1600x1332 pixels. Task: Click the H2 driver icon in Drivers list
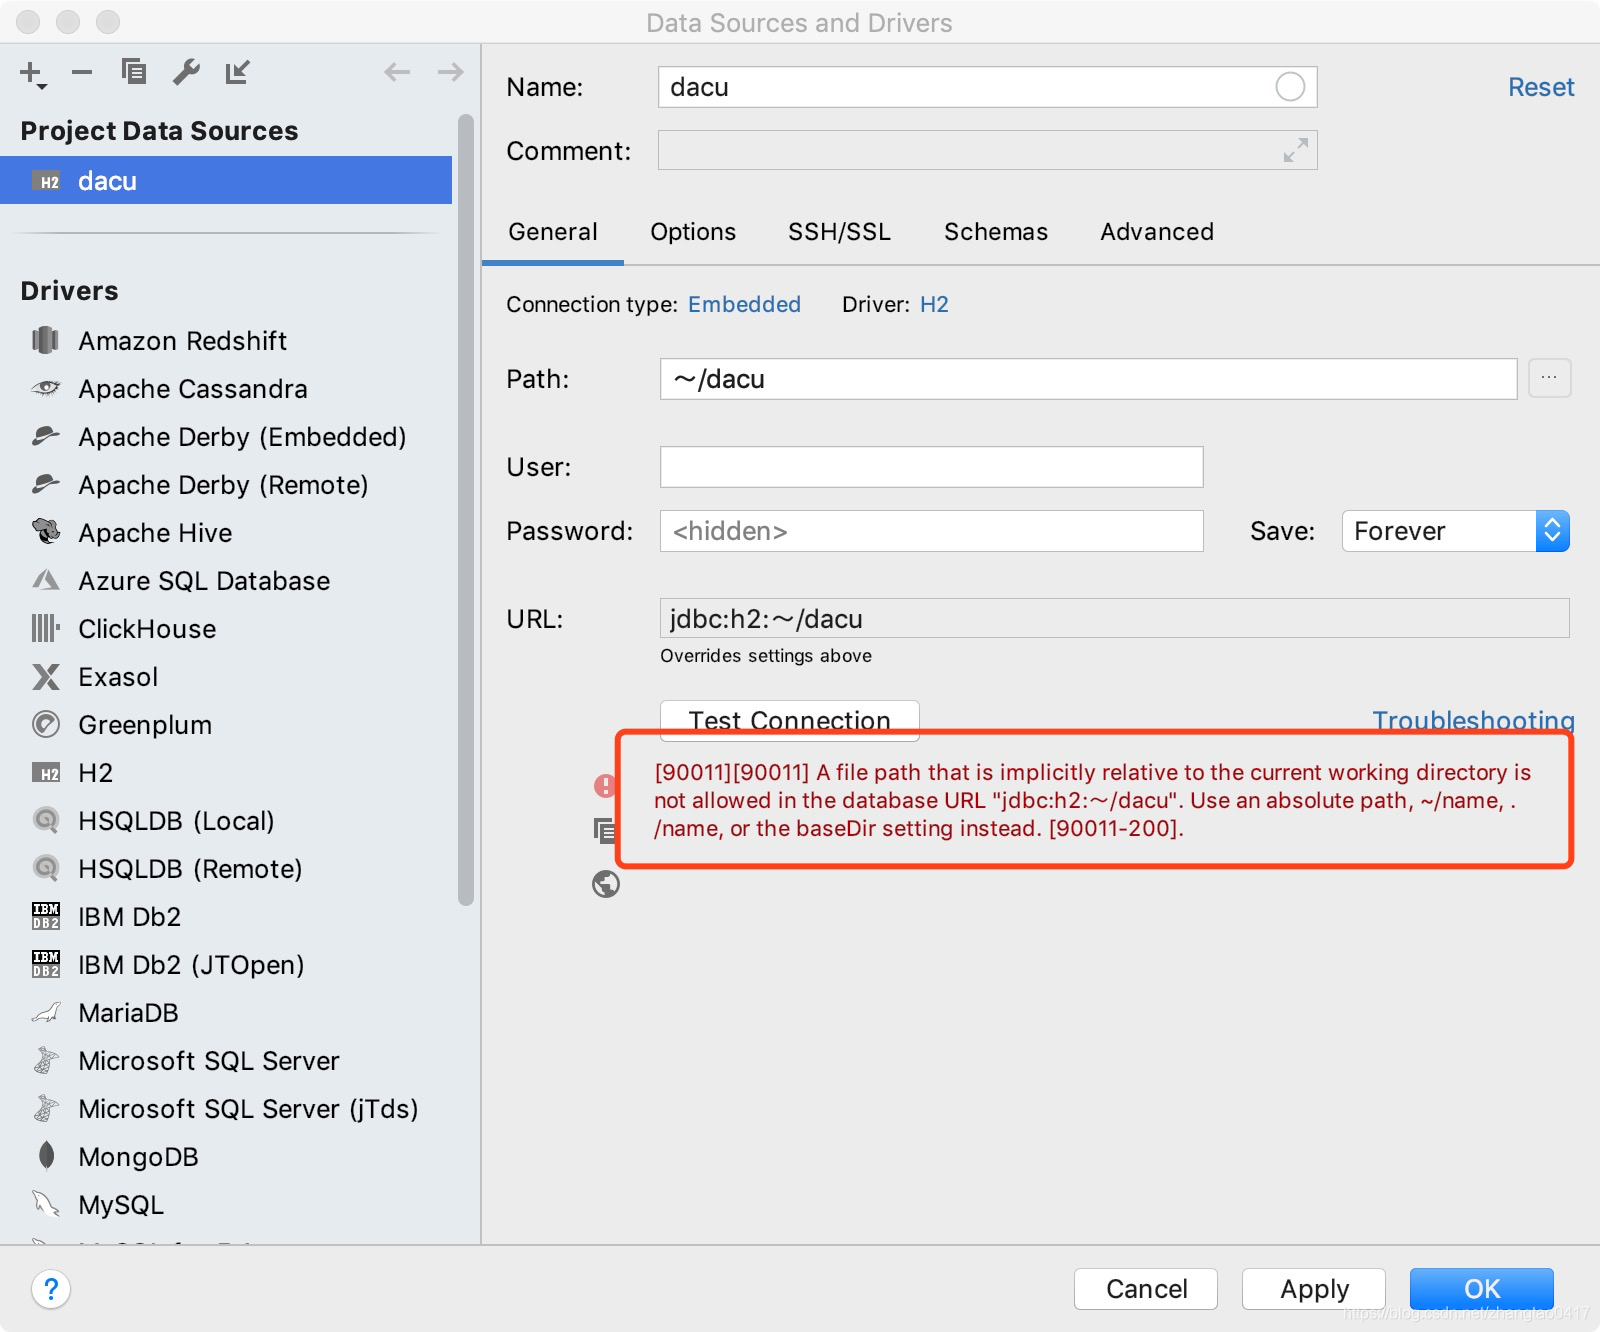click(x=46, y=773)
